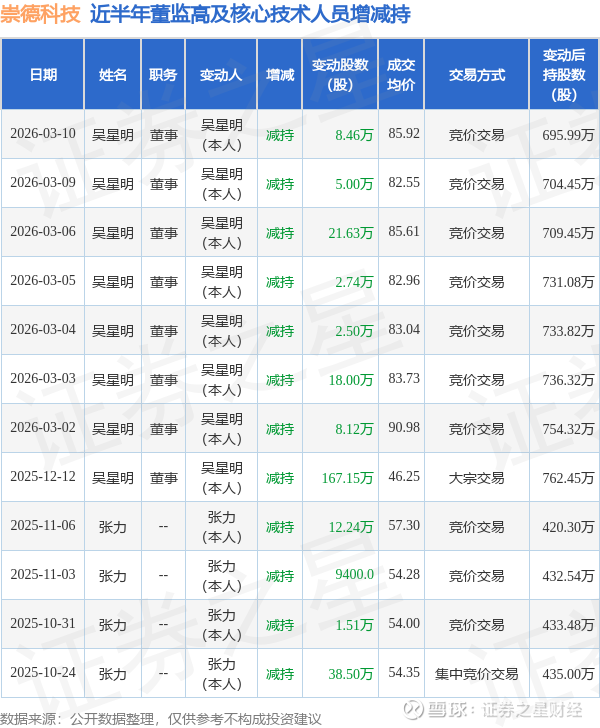Click the holdings value 754.32万
The width and height of the screenshot is (600, 728).
click(568, 429)
